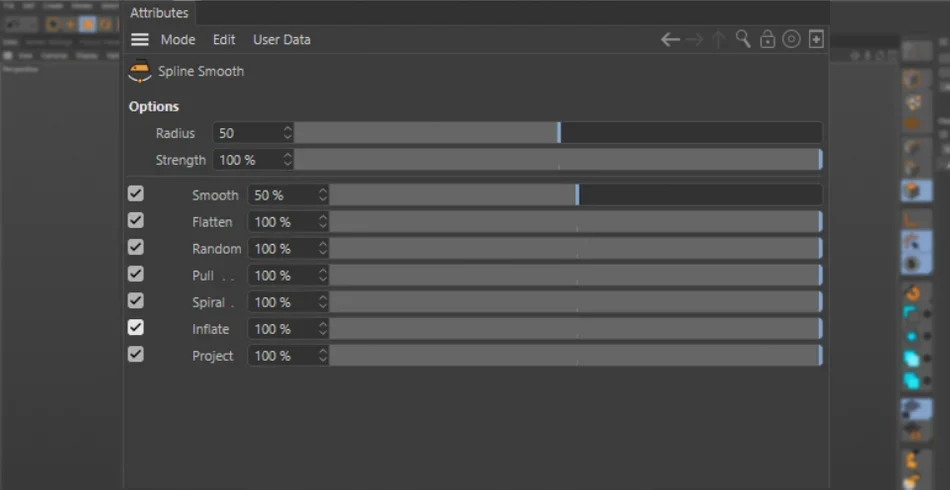
Task: Click the Smooth stepper arrows
Action: point(323,195)
